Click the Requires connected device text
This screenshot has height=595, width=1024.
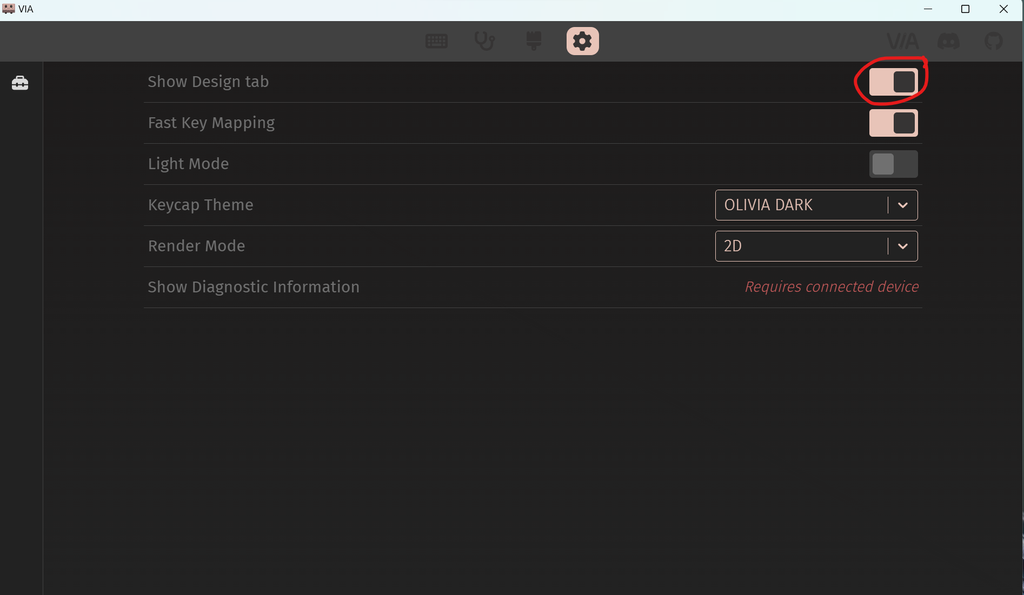coord(831,287)
